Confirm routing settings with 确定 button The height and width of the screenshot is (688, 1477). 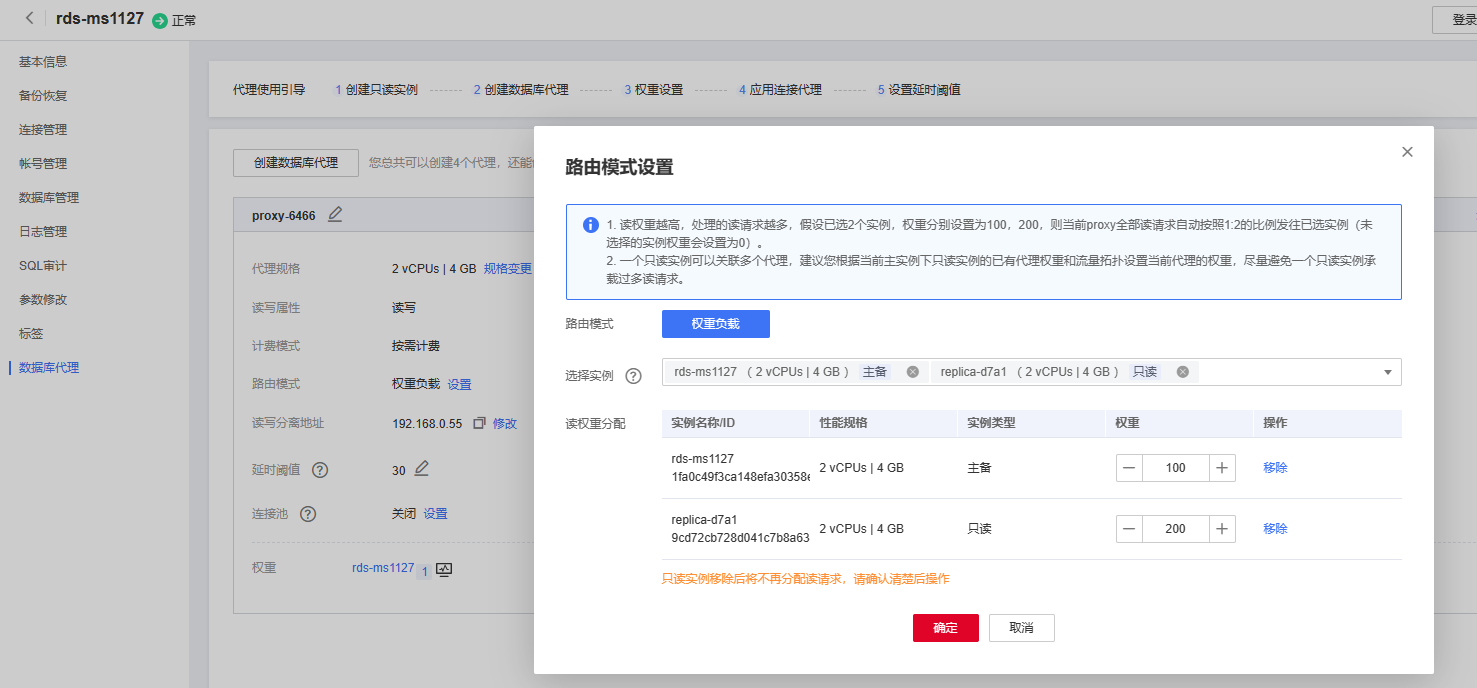(945, 628)
